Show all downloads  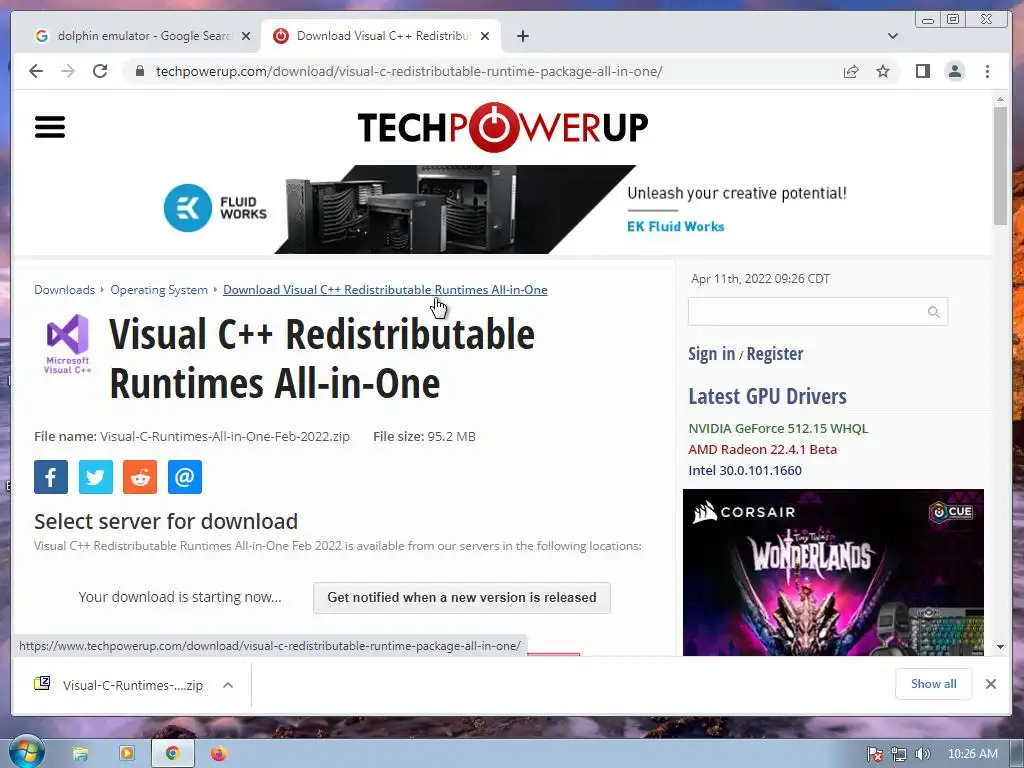[933, 684]
